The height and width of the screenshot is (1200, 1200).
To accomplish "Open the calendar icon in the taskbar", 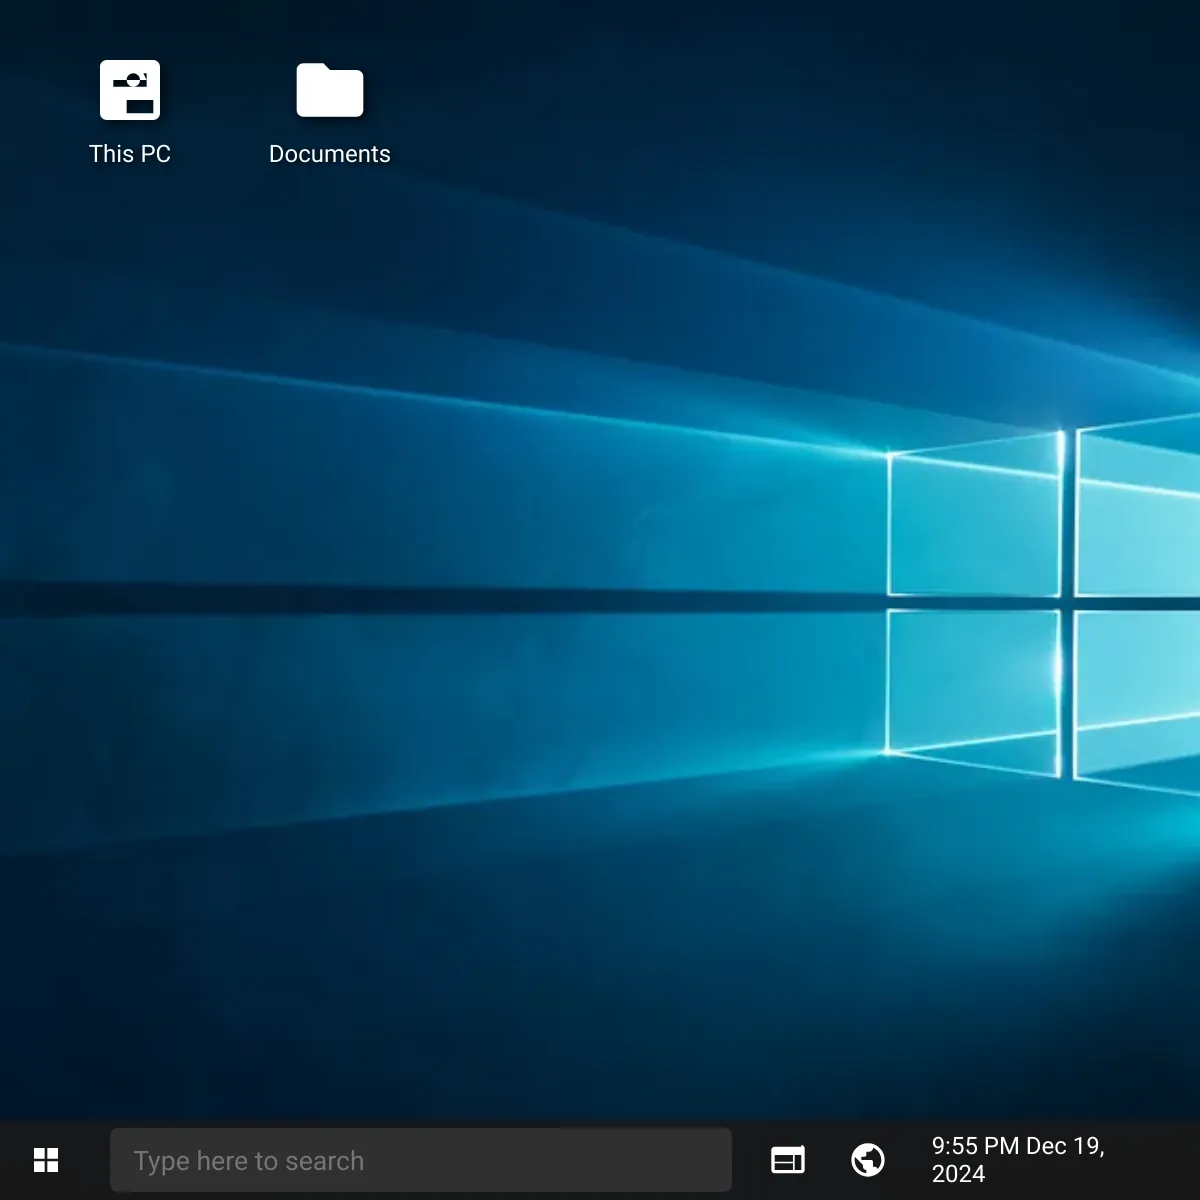I will coord(788,1160).
